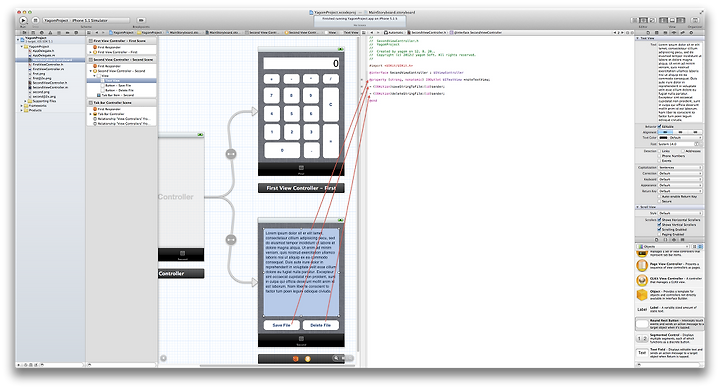Toggle Shows Horizontal Scrollers checkbox
The height and width of the screenshot is (389, 720).
pyautogui.click(x=660, y=220)
